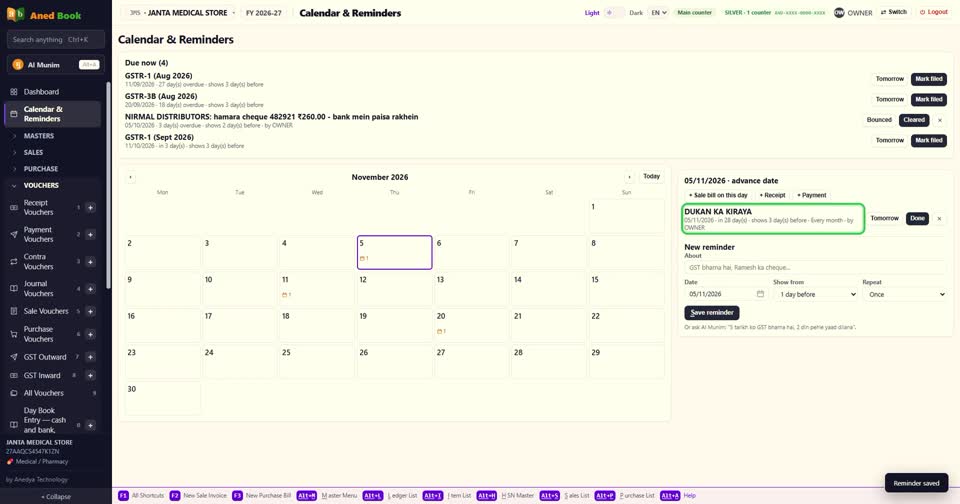960x504 pixels.
Task: Collapse the sidebar
Action: pyautogui.click(x=56, y=497)
